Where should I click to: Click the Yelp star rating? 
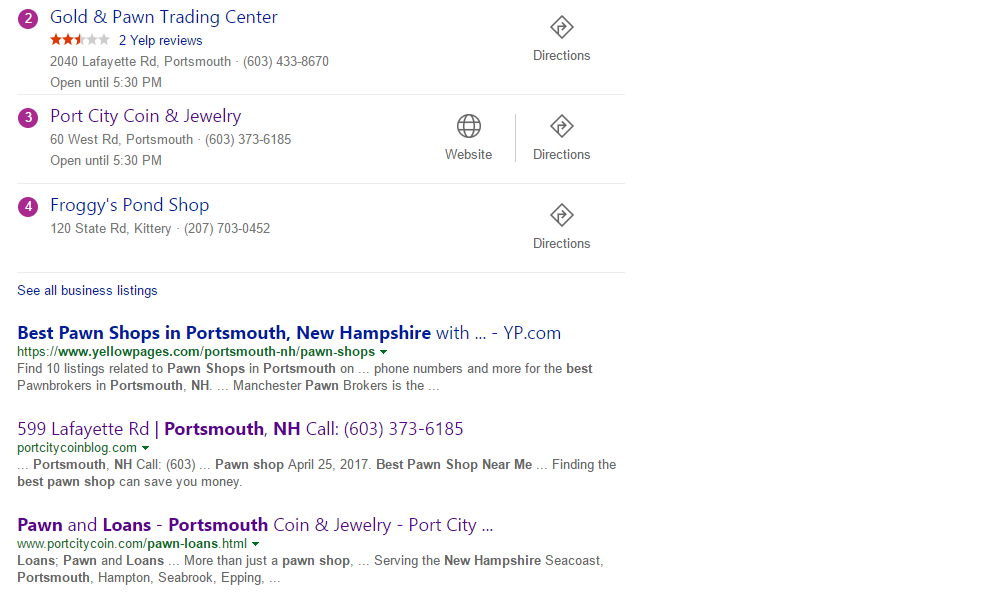pyautogui.click(x=80, y=41)
